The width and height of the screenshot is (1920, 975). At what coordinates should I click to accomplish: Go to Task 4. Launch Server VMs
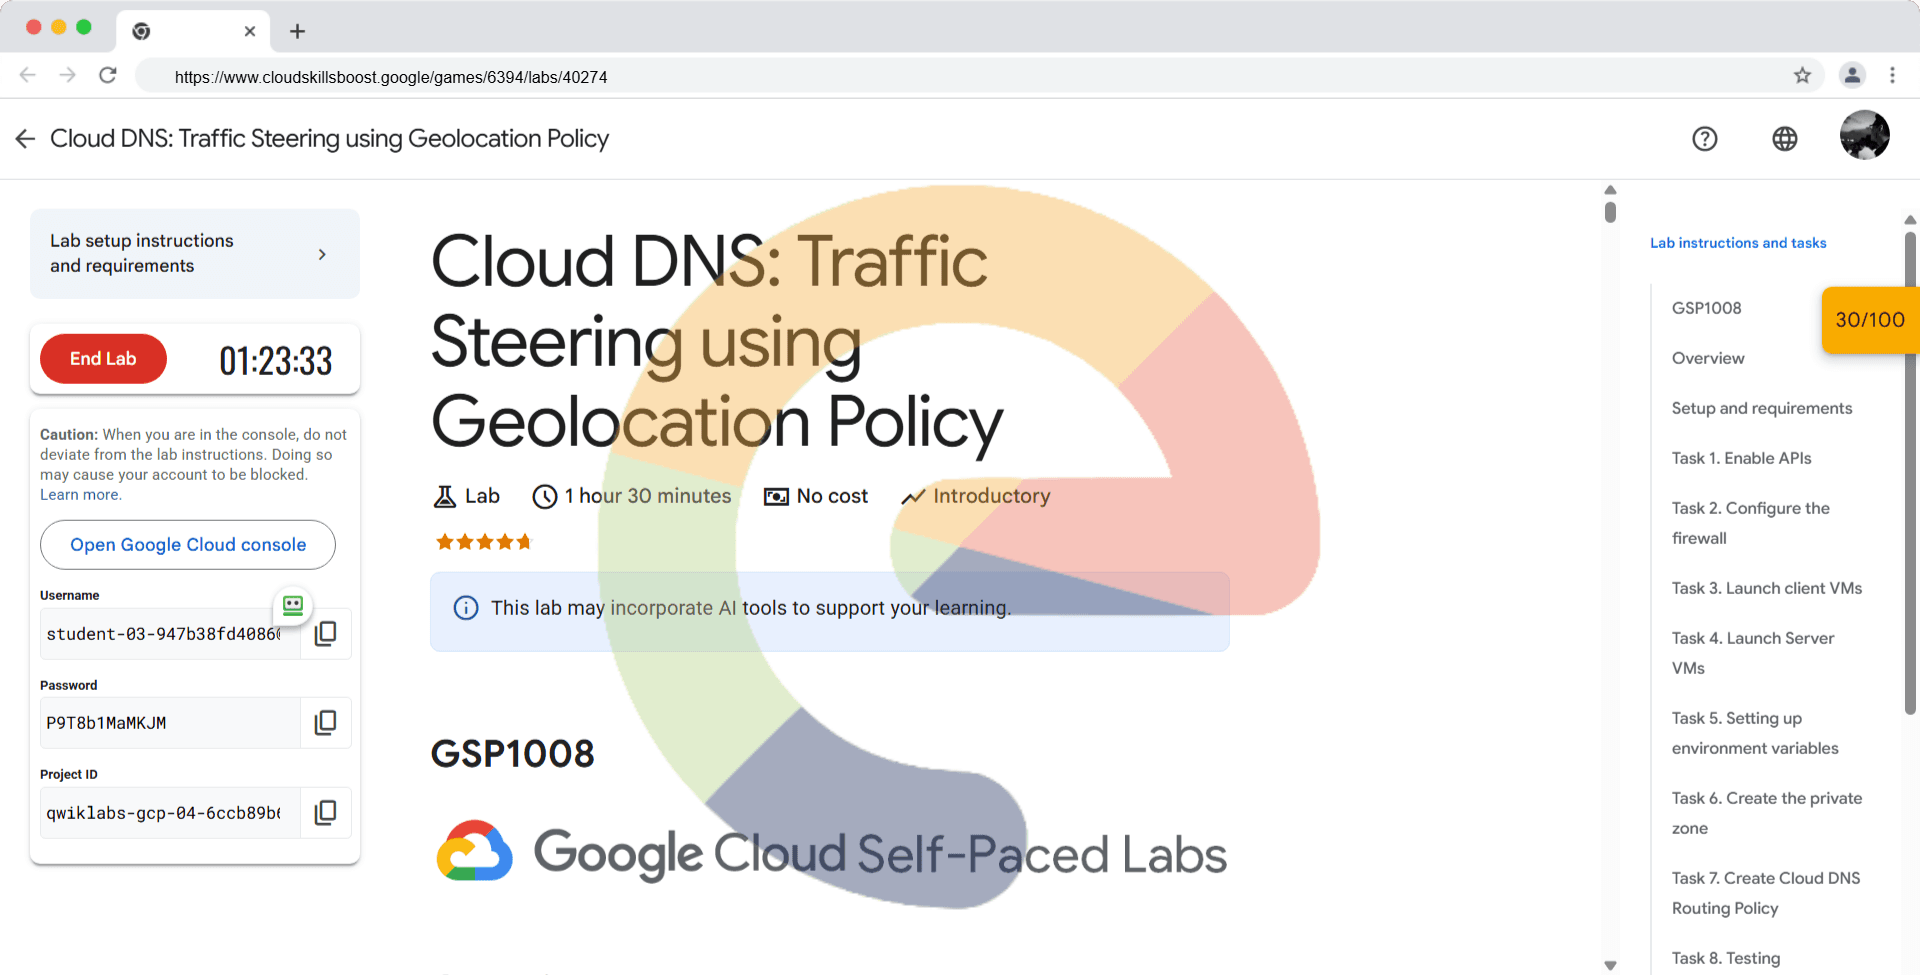(x=1753, y=653)
